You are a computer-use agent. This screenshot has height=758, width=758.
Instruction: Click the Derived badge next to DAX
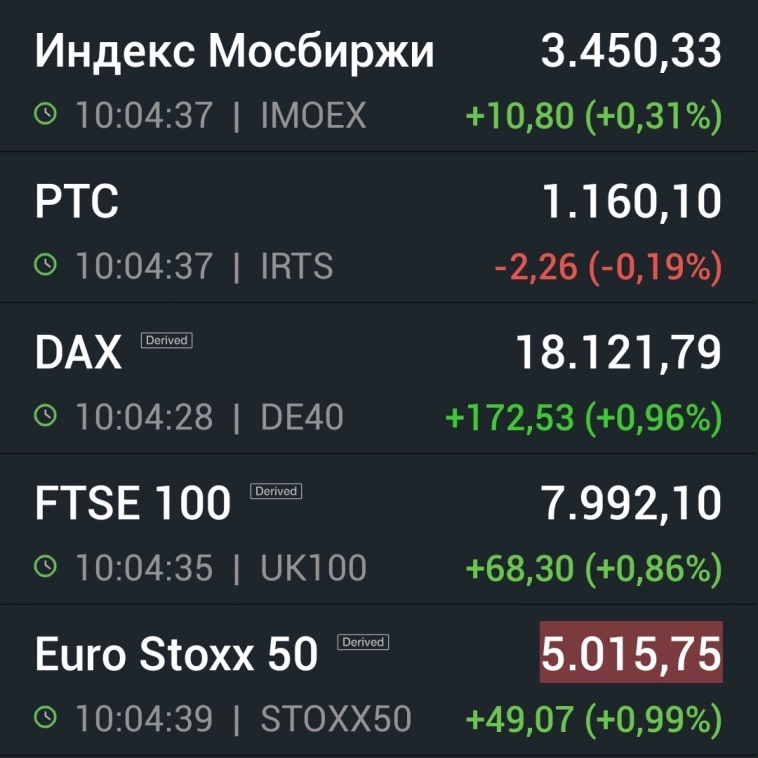tap(166, 340)
